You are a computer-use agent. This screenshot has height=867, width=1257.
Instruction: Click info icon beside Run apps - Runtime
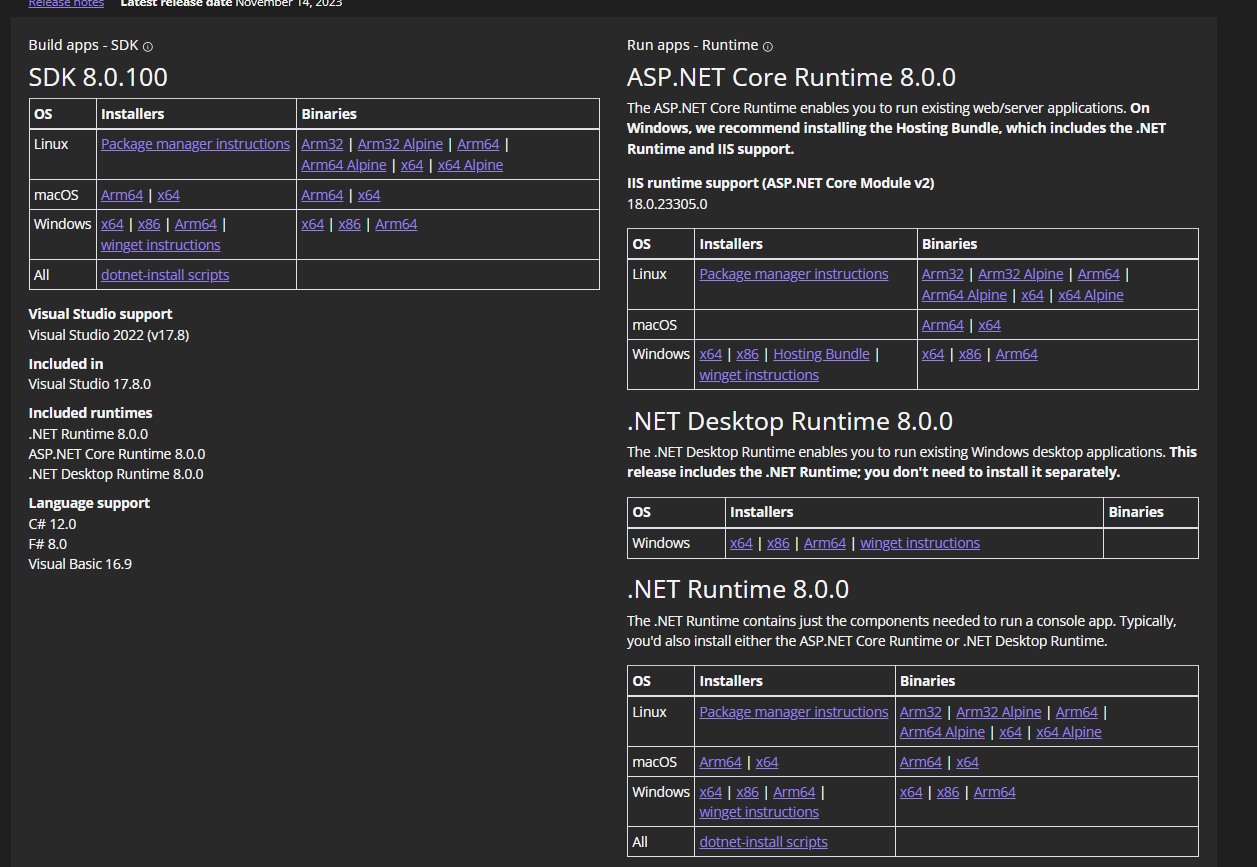tap(768, 47)
